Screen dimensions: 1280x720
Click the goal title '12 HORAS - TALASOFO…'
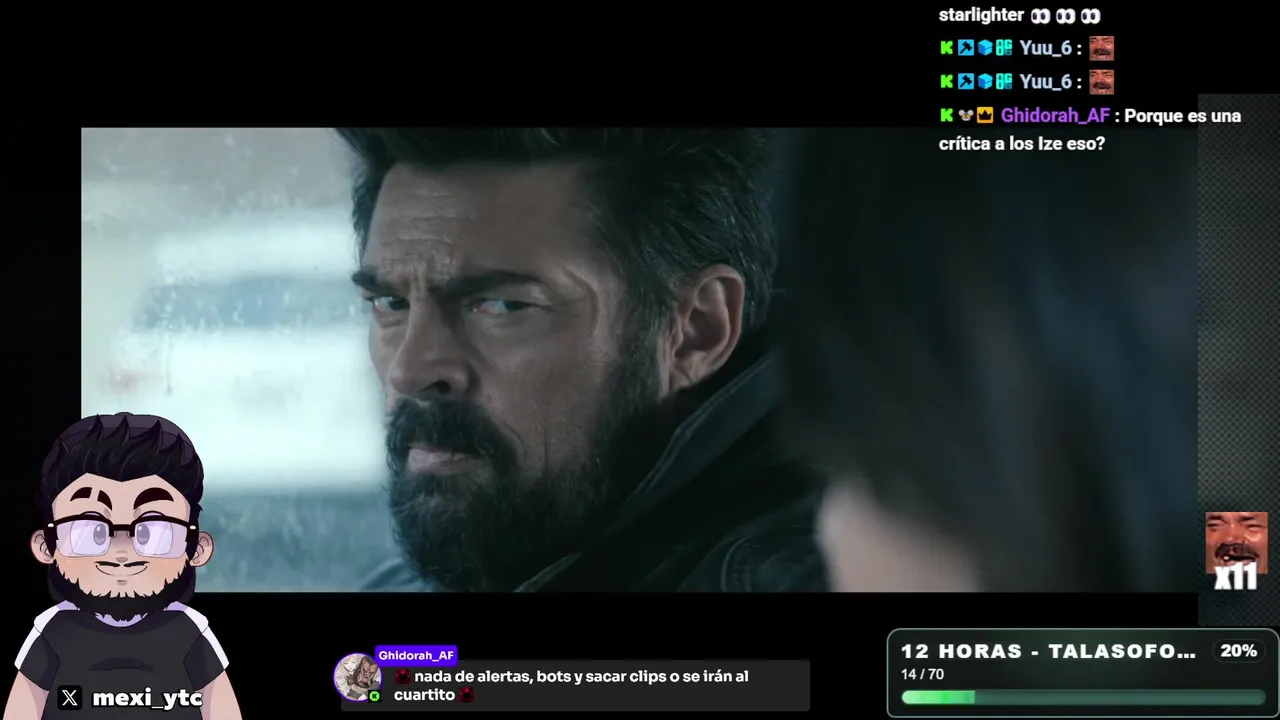click(1048, 651)
